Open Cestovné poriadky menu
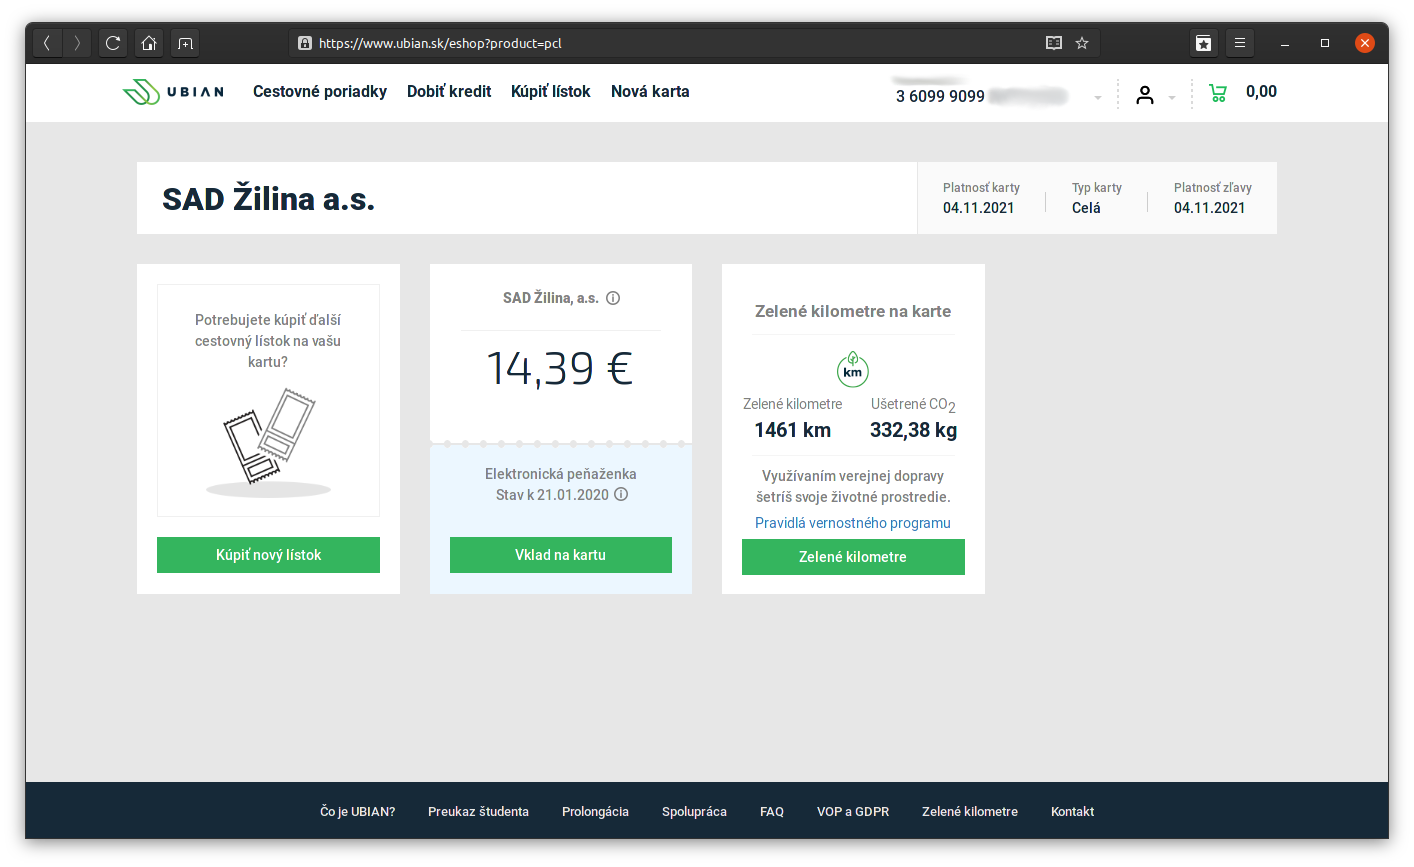Viewport: 1414px width, 867px height. click(320, 91)
